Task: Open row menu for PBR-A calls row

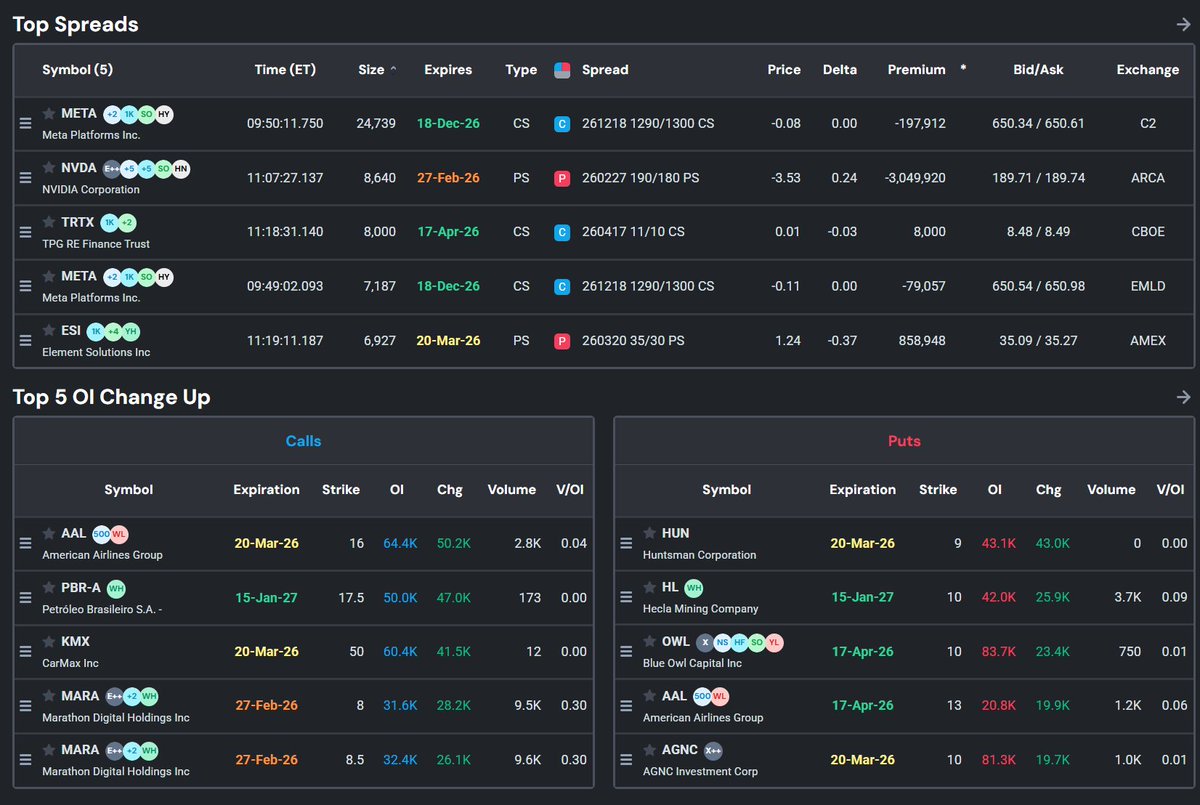Action: 26,598
